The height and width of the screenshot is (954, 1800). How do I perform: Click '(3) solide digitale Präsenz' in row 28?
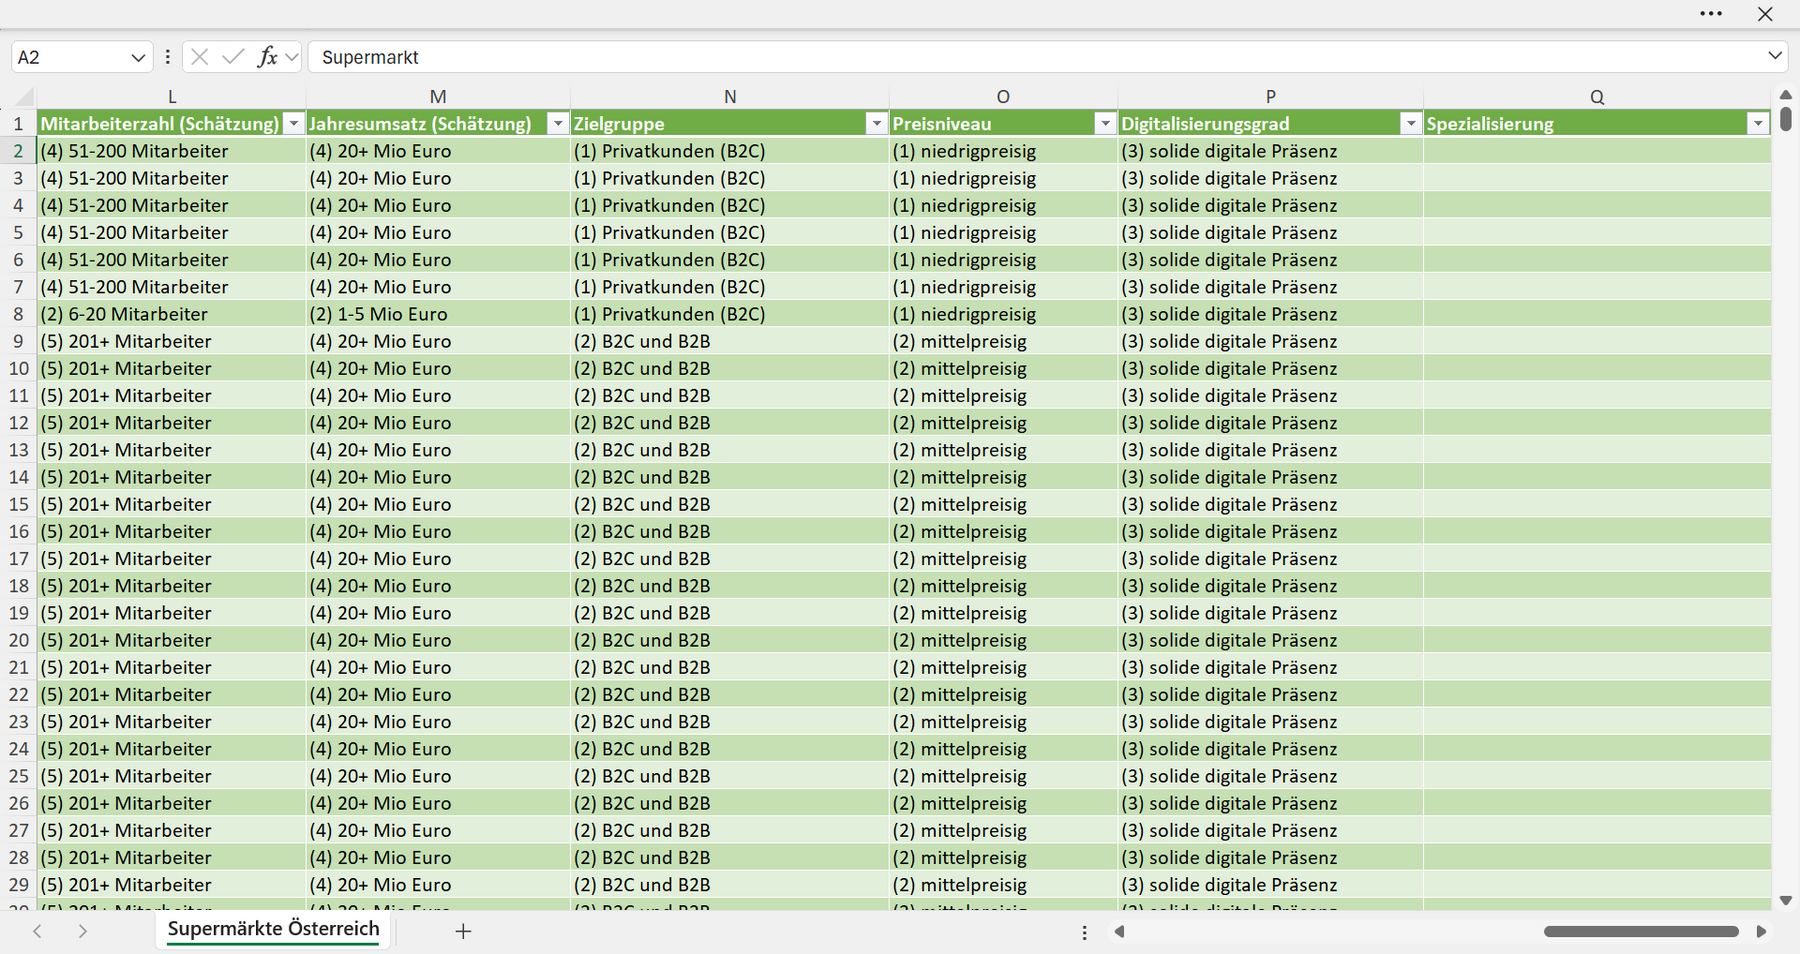point(1270,858)
